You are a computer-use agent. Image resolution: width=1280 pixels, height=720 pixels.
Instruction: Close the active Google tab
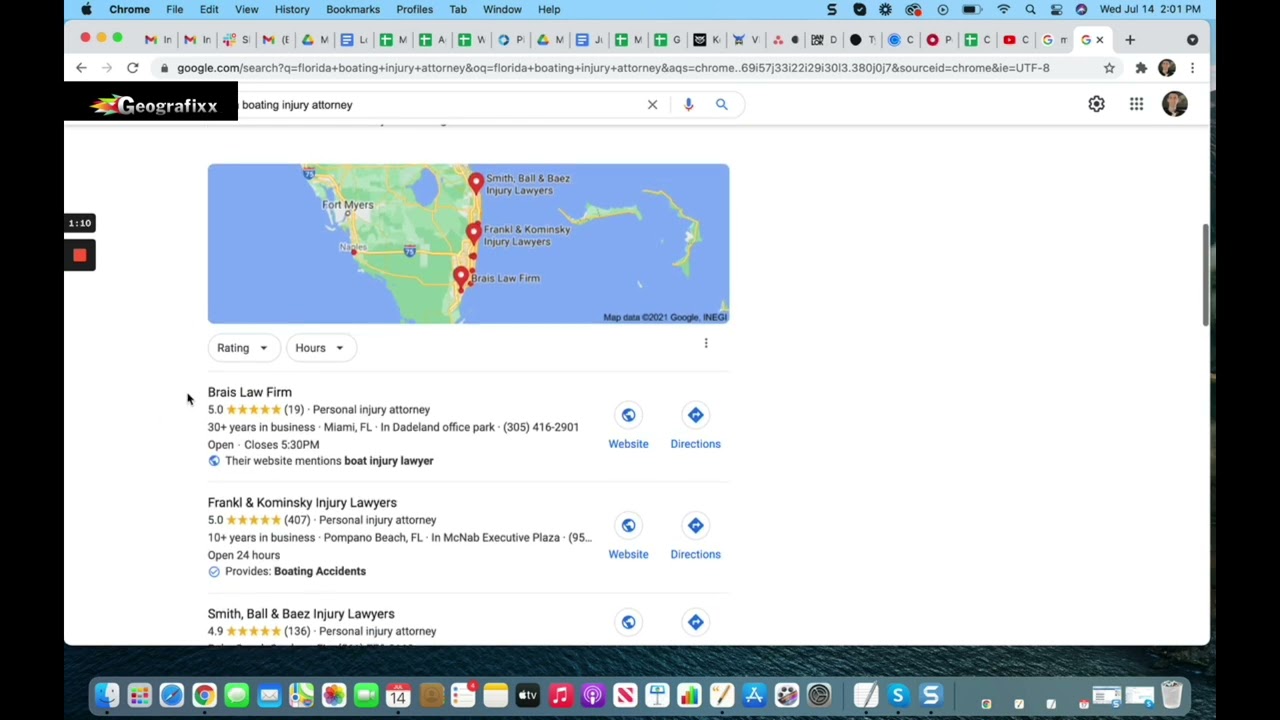[1100, 40]
